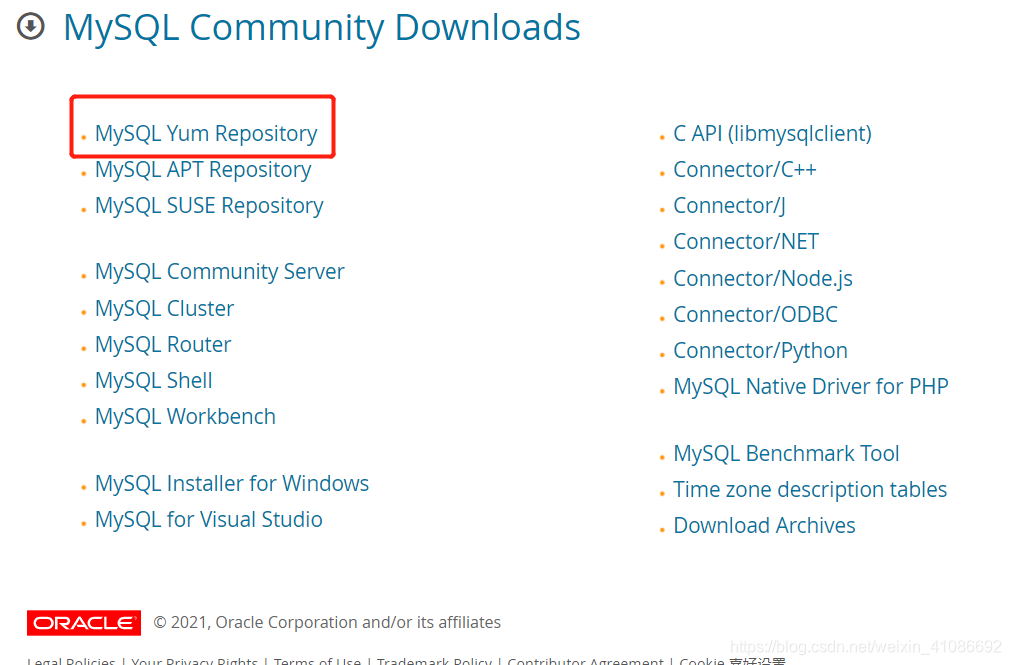Open the Connector/Python link
This screenshot has width=1011, height=665.
[760, 351]
